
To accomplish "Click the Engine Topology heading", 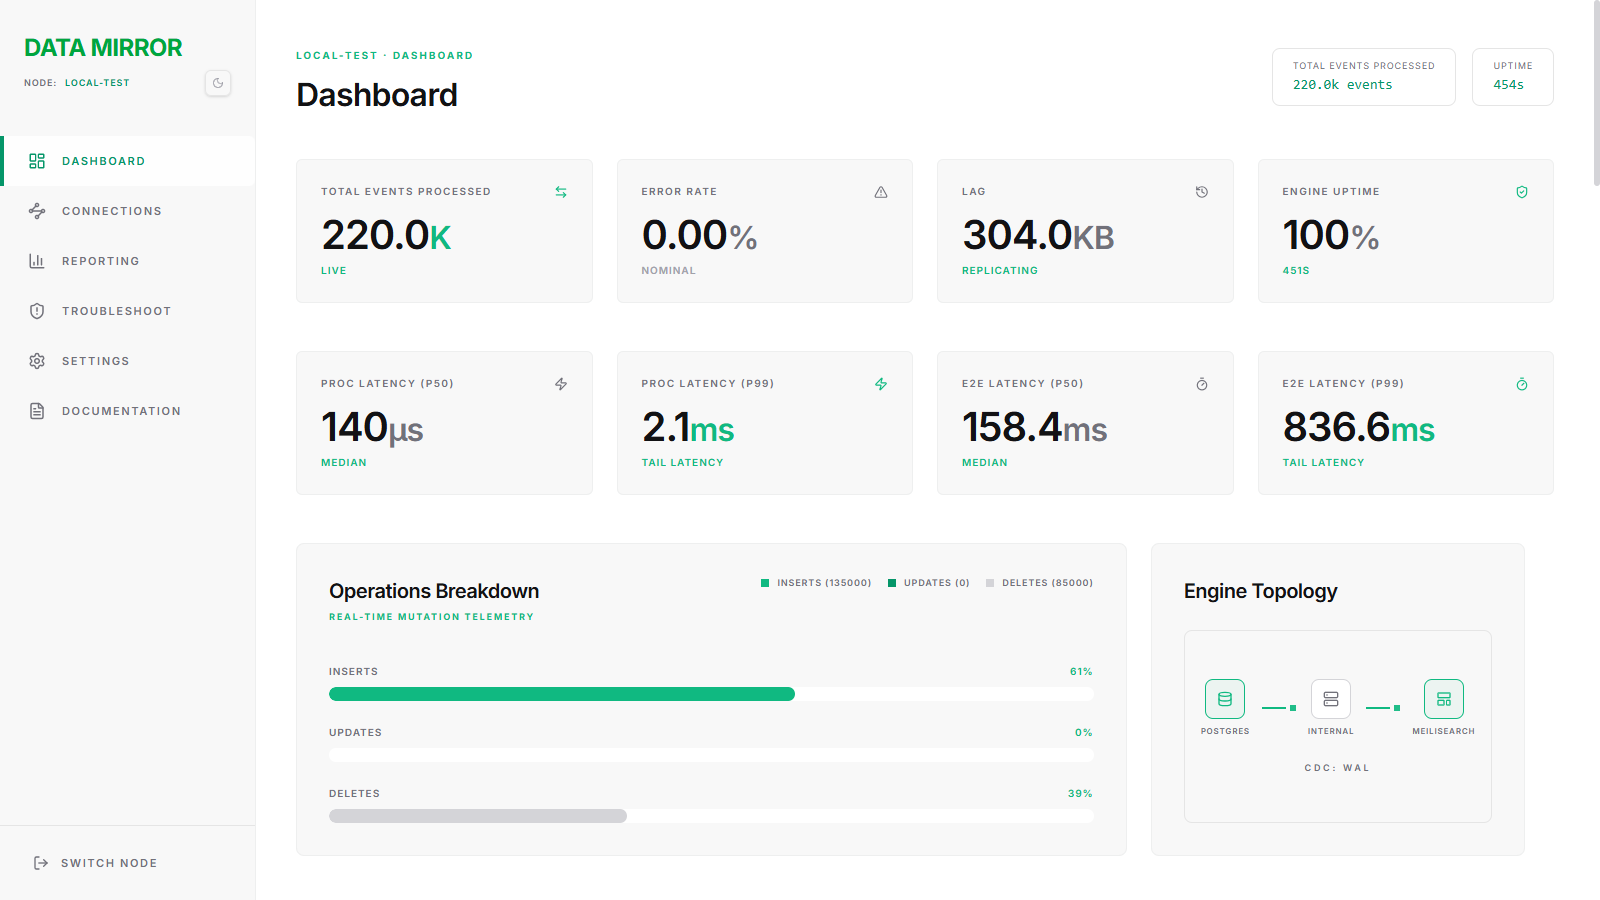I will (x=1261, y=591).
